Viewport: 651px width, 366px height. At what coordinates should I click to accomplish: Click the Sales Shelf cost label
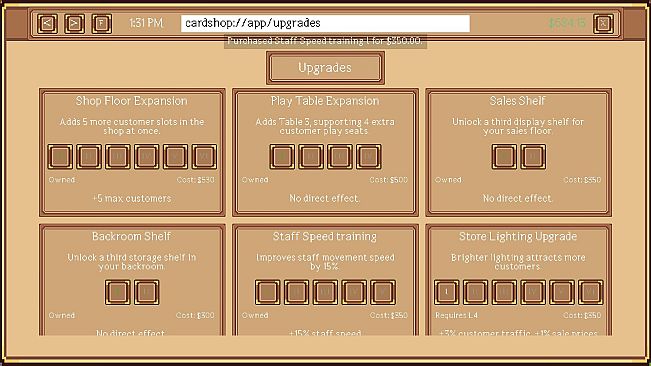click(582, 180)
